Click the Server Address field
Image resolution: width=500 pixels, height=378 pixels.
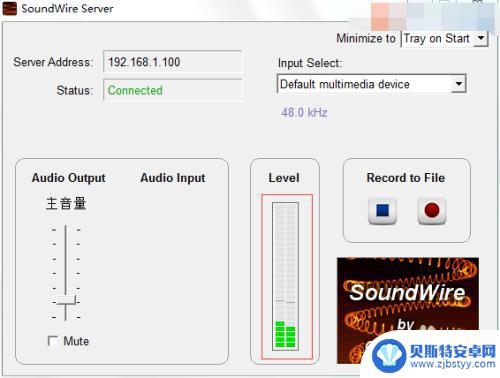click(x=172, y=62)
